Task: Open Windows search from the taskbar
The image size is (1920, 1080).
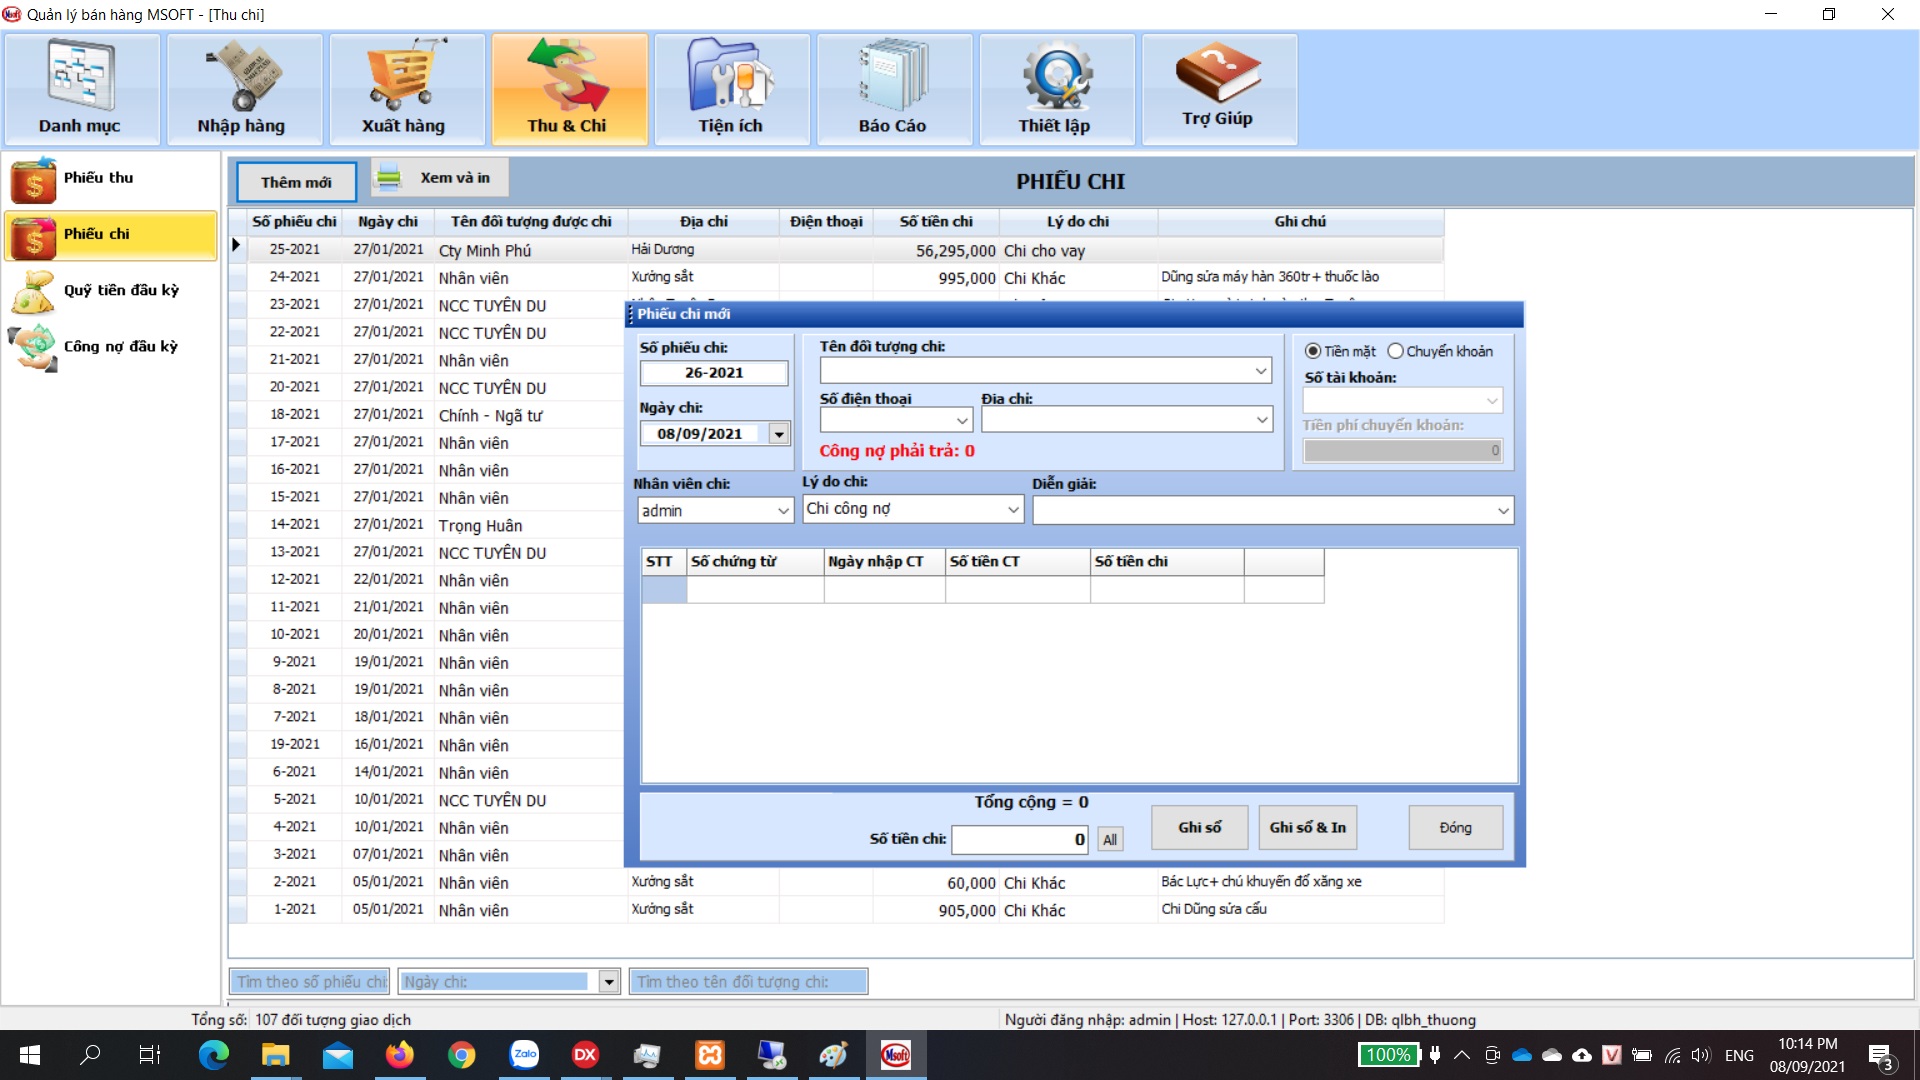Action: coord(90,1055)
